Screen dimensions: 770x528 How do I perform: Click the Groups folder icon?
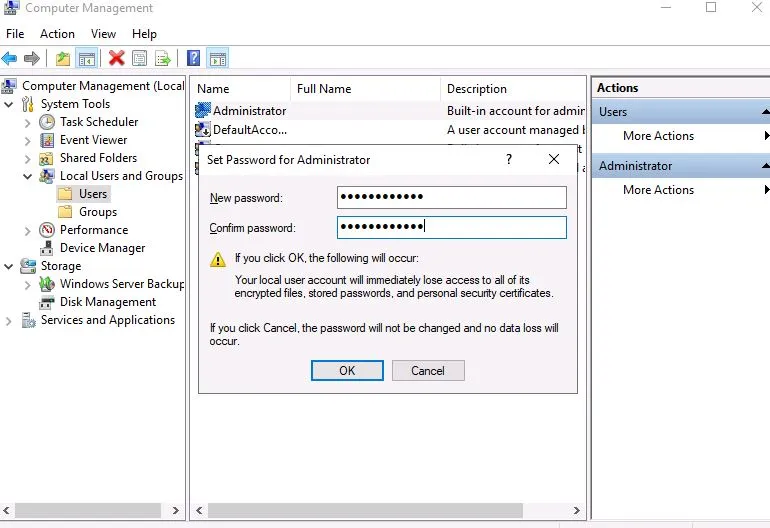65,212
